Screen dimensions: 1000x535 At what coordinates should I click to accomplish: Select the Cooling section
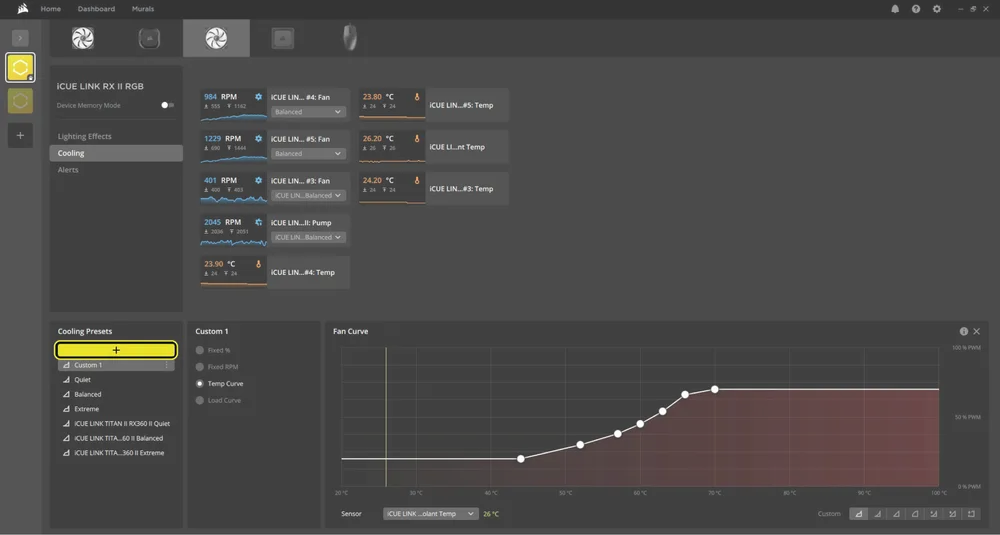[x=116, y=153]
